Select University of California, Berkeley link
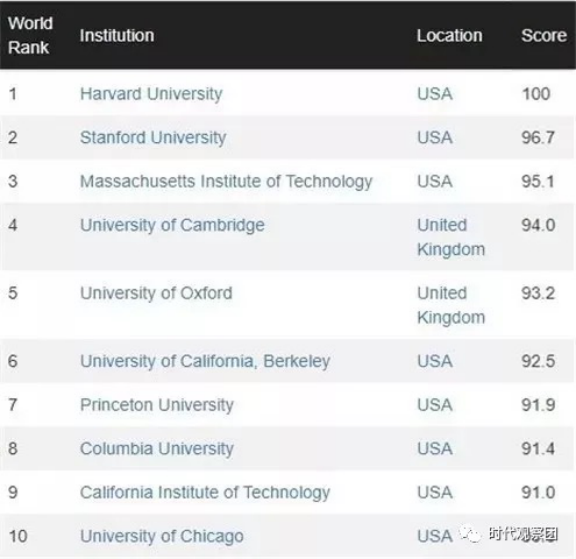Screen dimensions: 576x559 point(205,361)
